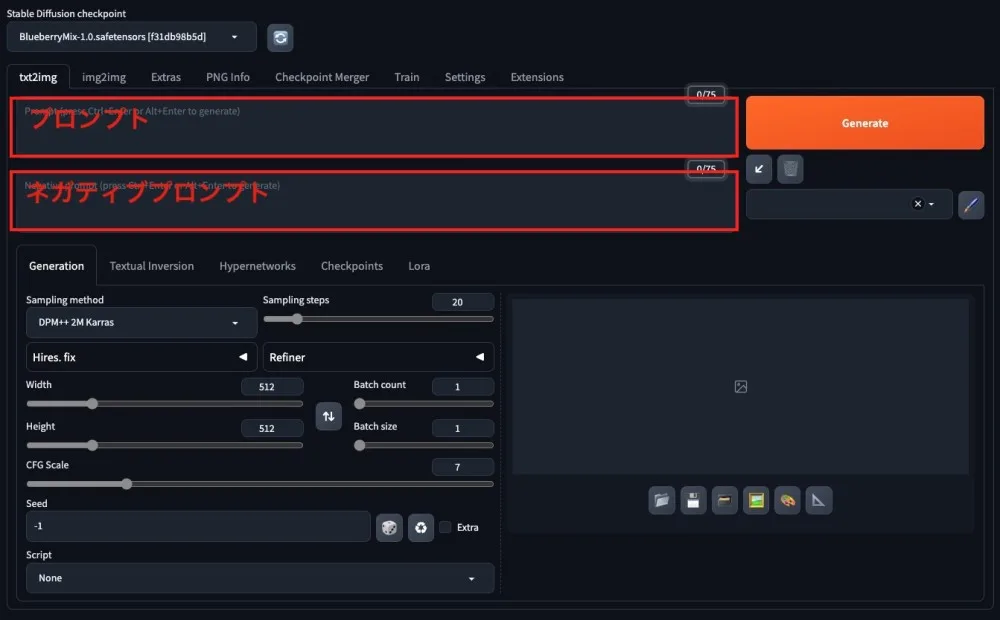Switch to the img2img tab

pos(104,77)
